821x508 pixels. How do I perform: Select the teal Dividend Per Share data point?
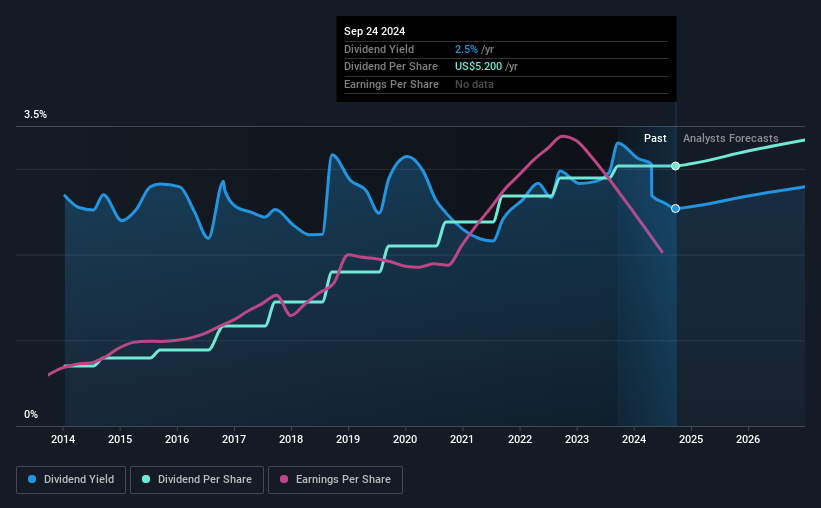click(x=675, y=166)
